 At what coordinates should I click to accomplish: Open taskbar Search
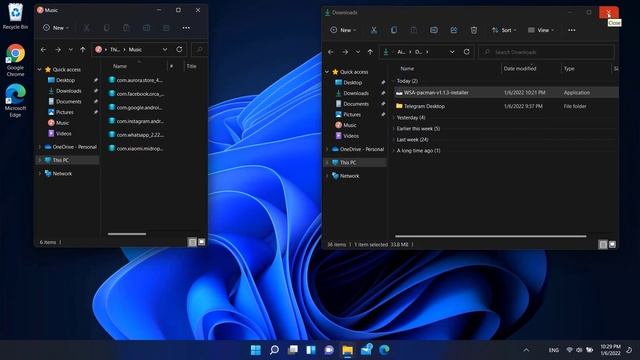tap(274, 350)
